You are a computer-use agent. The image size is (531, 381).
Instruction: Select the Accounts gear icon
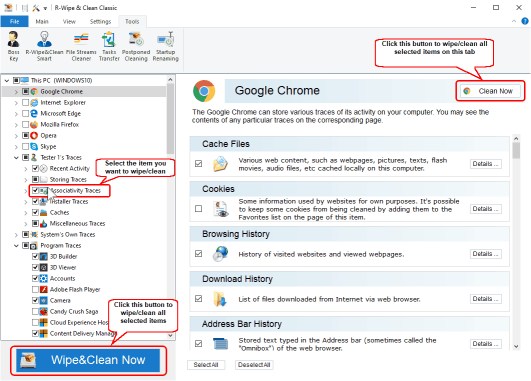(44, 279)
